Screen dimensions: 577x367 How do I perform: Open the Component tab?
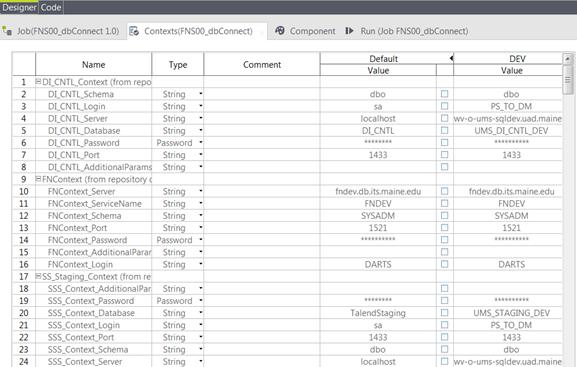312,31
